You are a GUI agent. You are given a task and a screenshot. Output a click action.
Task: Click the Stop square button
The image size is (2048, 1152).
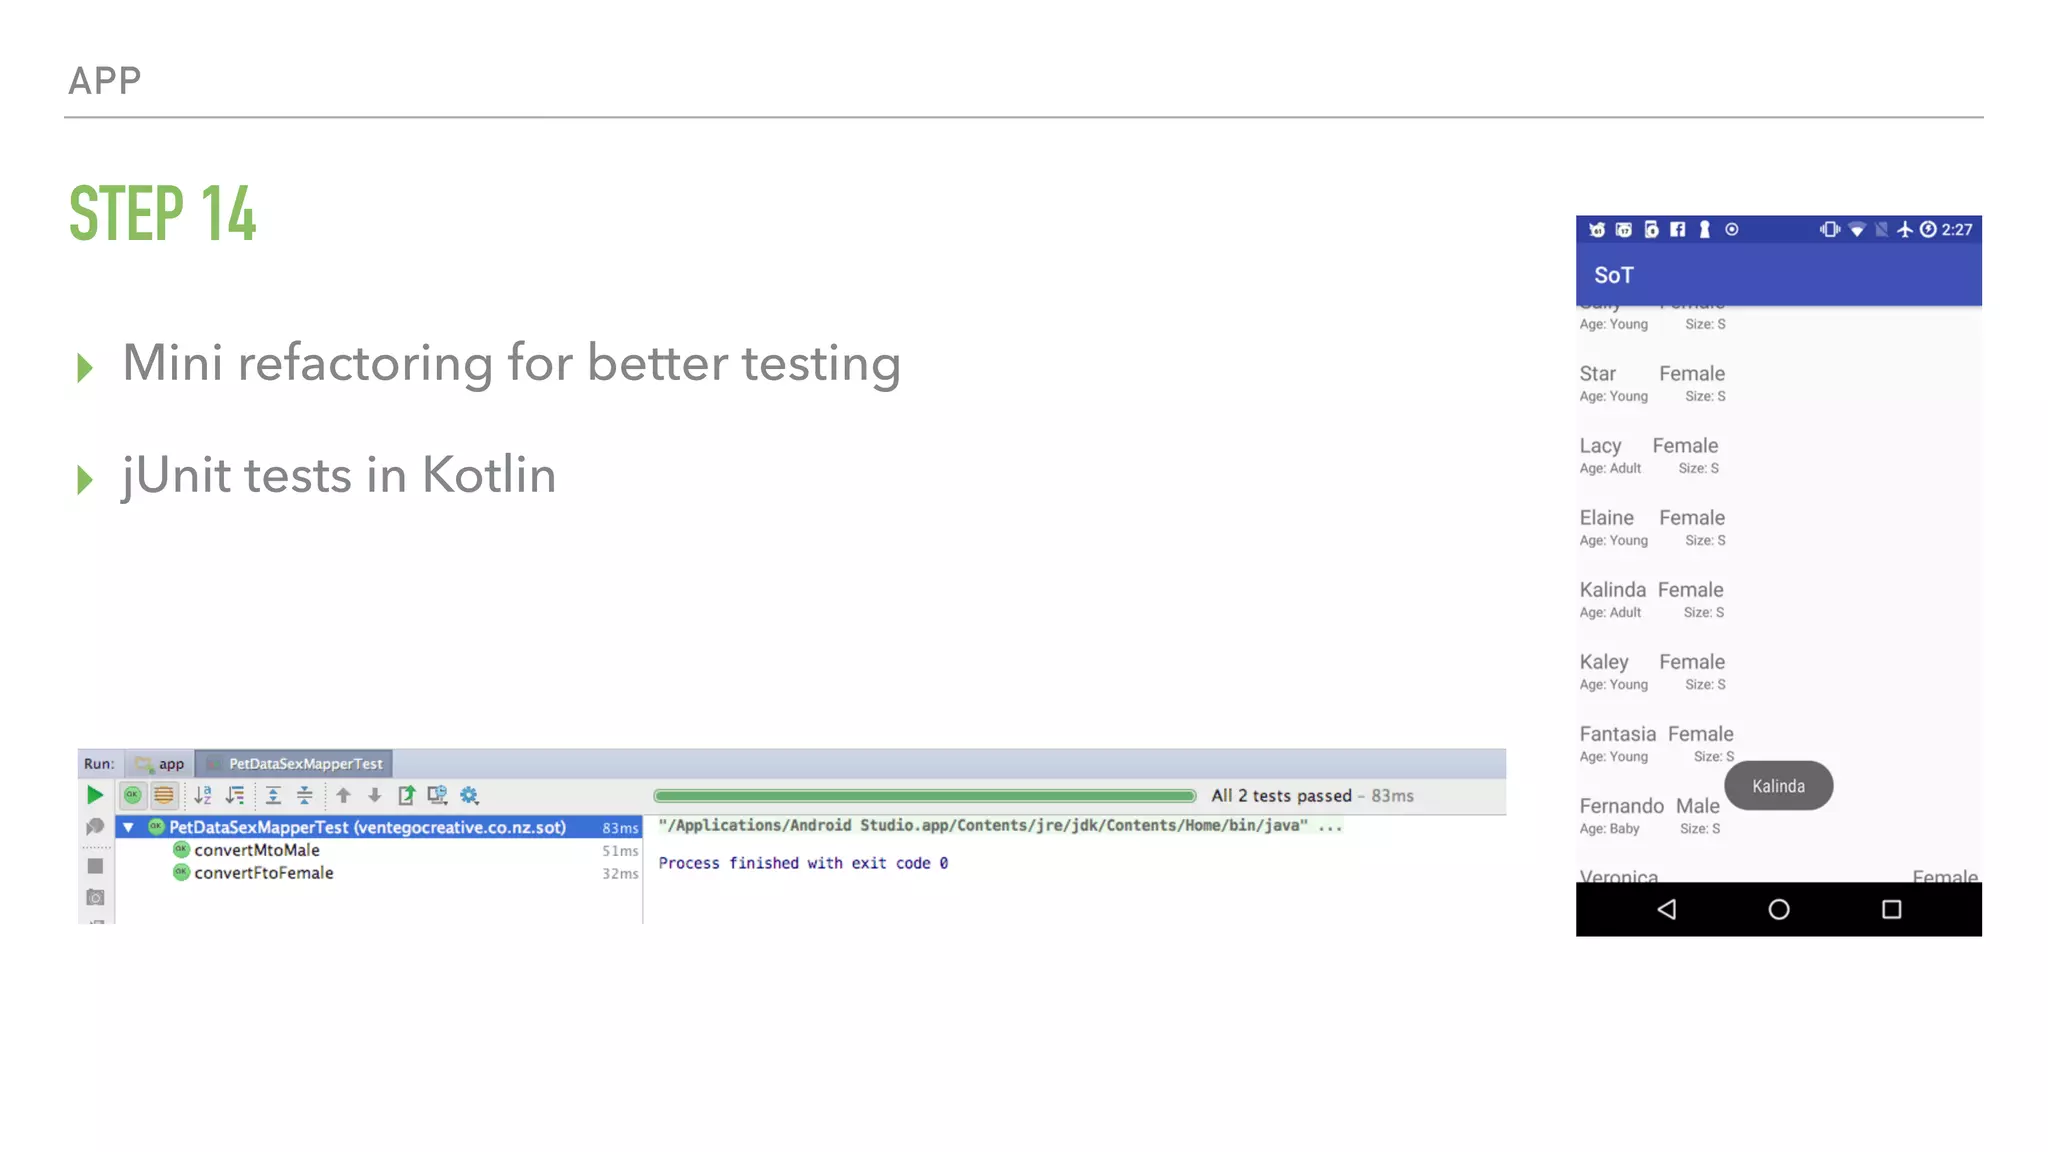[x=95, y=866]
